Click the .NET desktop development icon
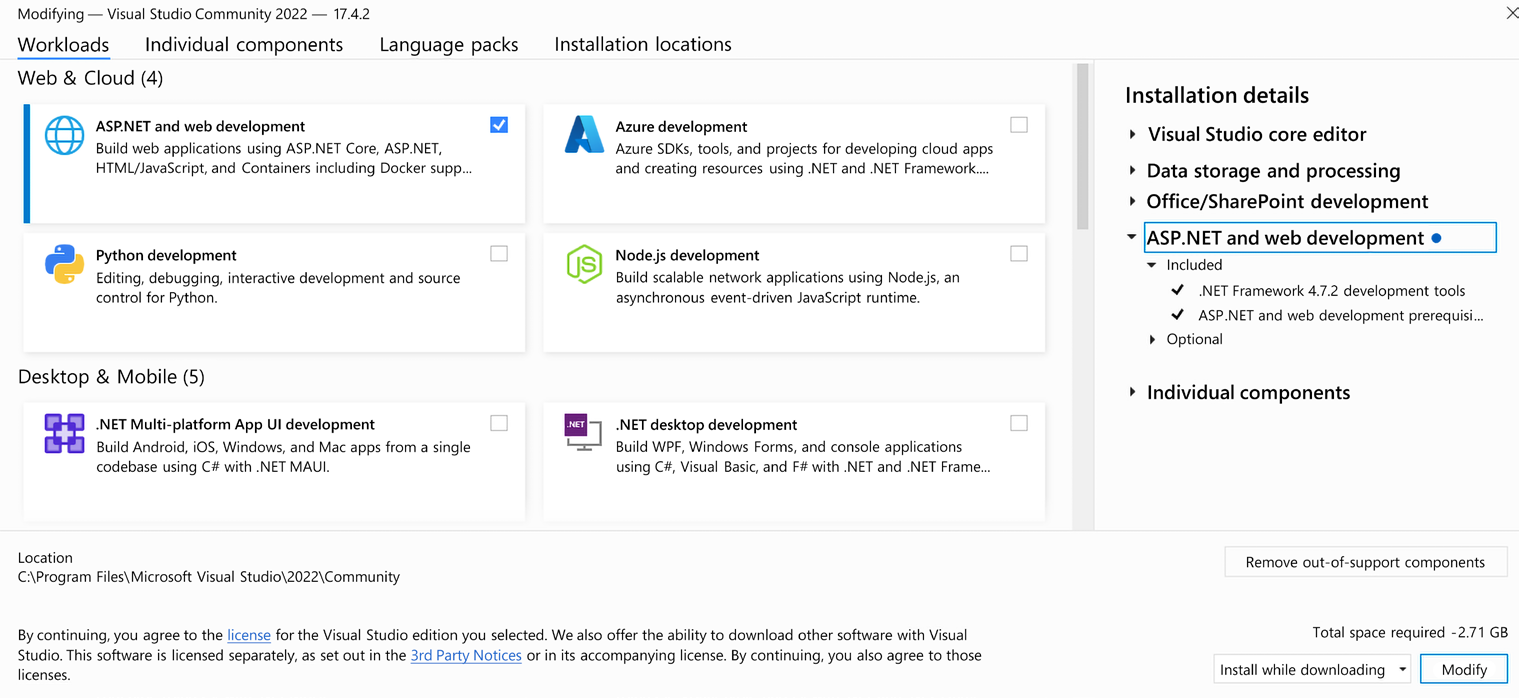The height and width of the screenshot is (698, 1519). pos(583,431)
